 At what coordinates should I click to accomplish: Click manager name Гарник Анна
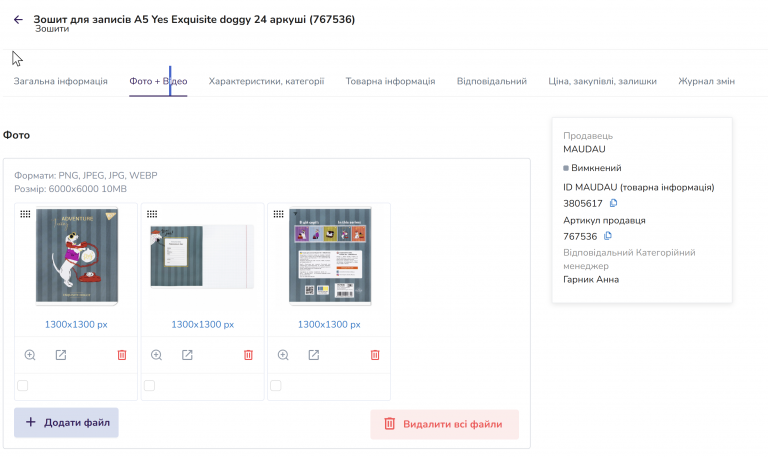click(591, 280)
